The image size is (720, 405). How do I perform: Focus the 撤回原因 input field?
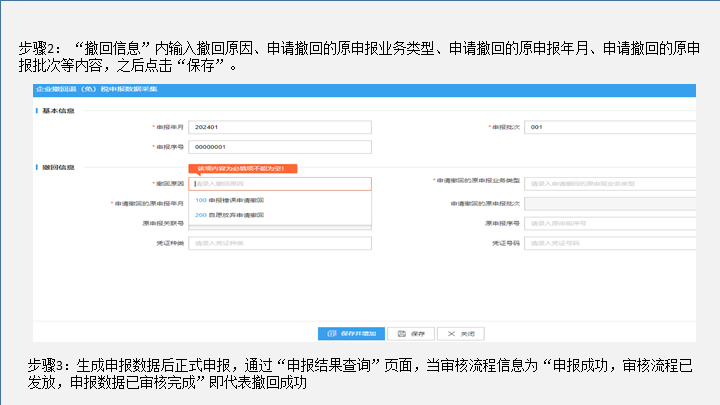tap(280, 184)
